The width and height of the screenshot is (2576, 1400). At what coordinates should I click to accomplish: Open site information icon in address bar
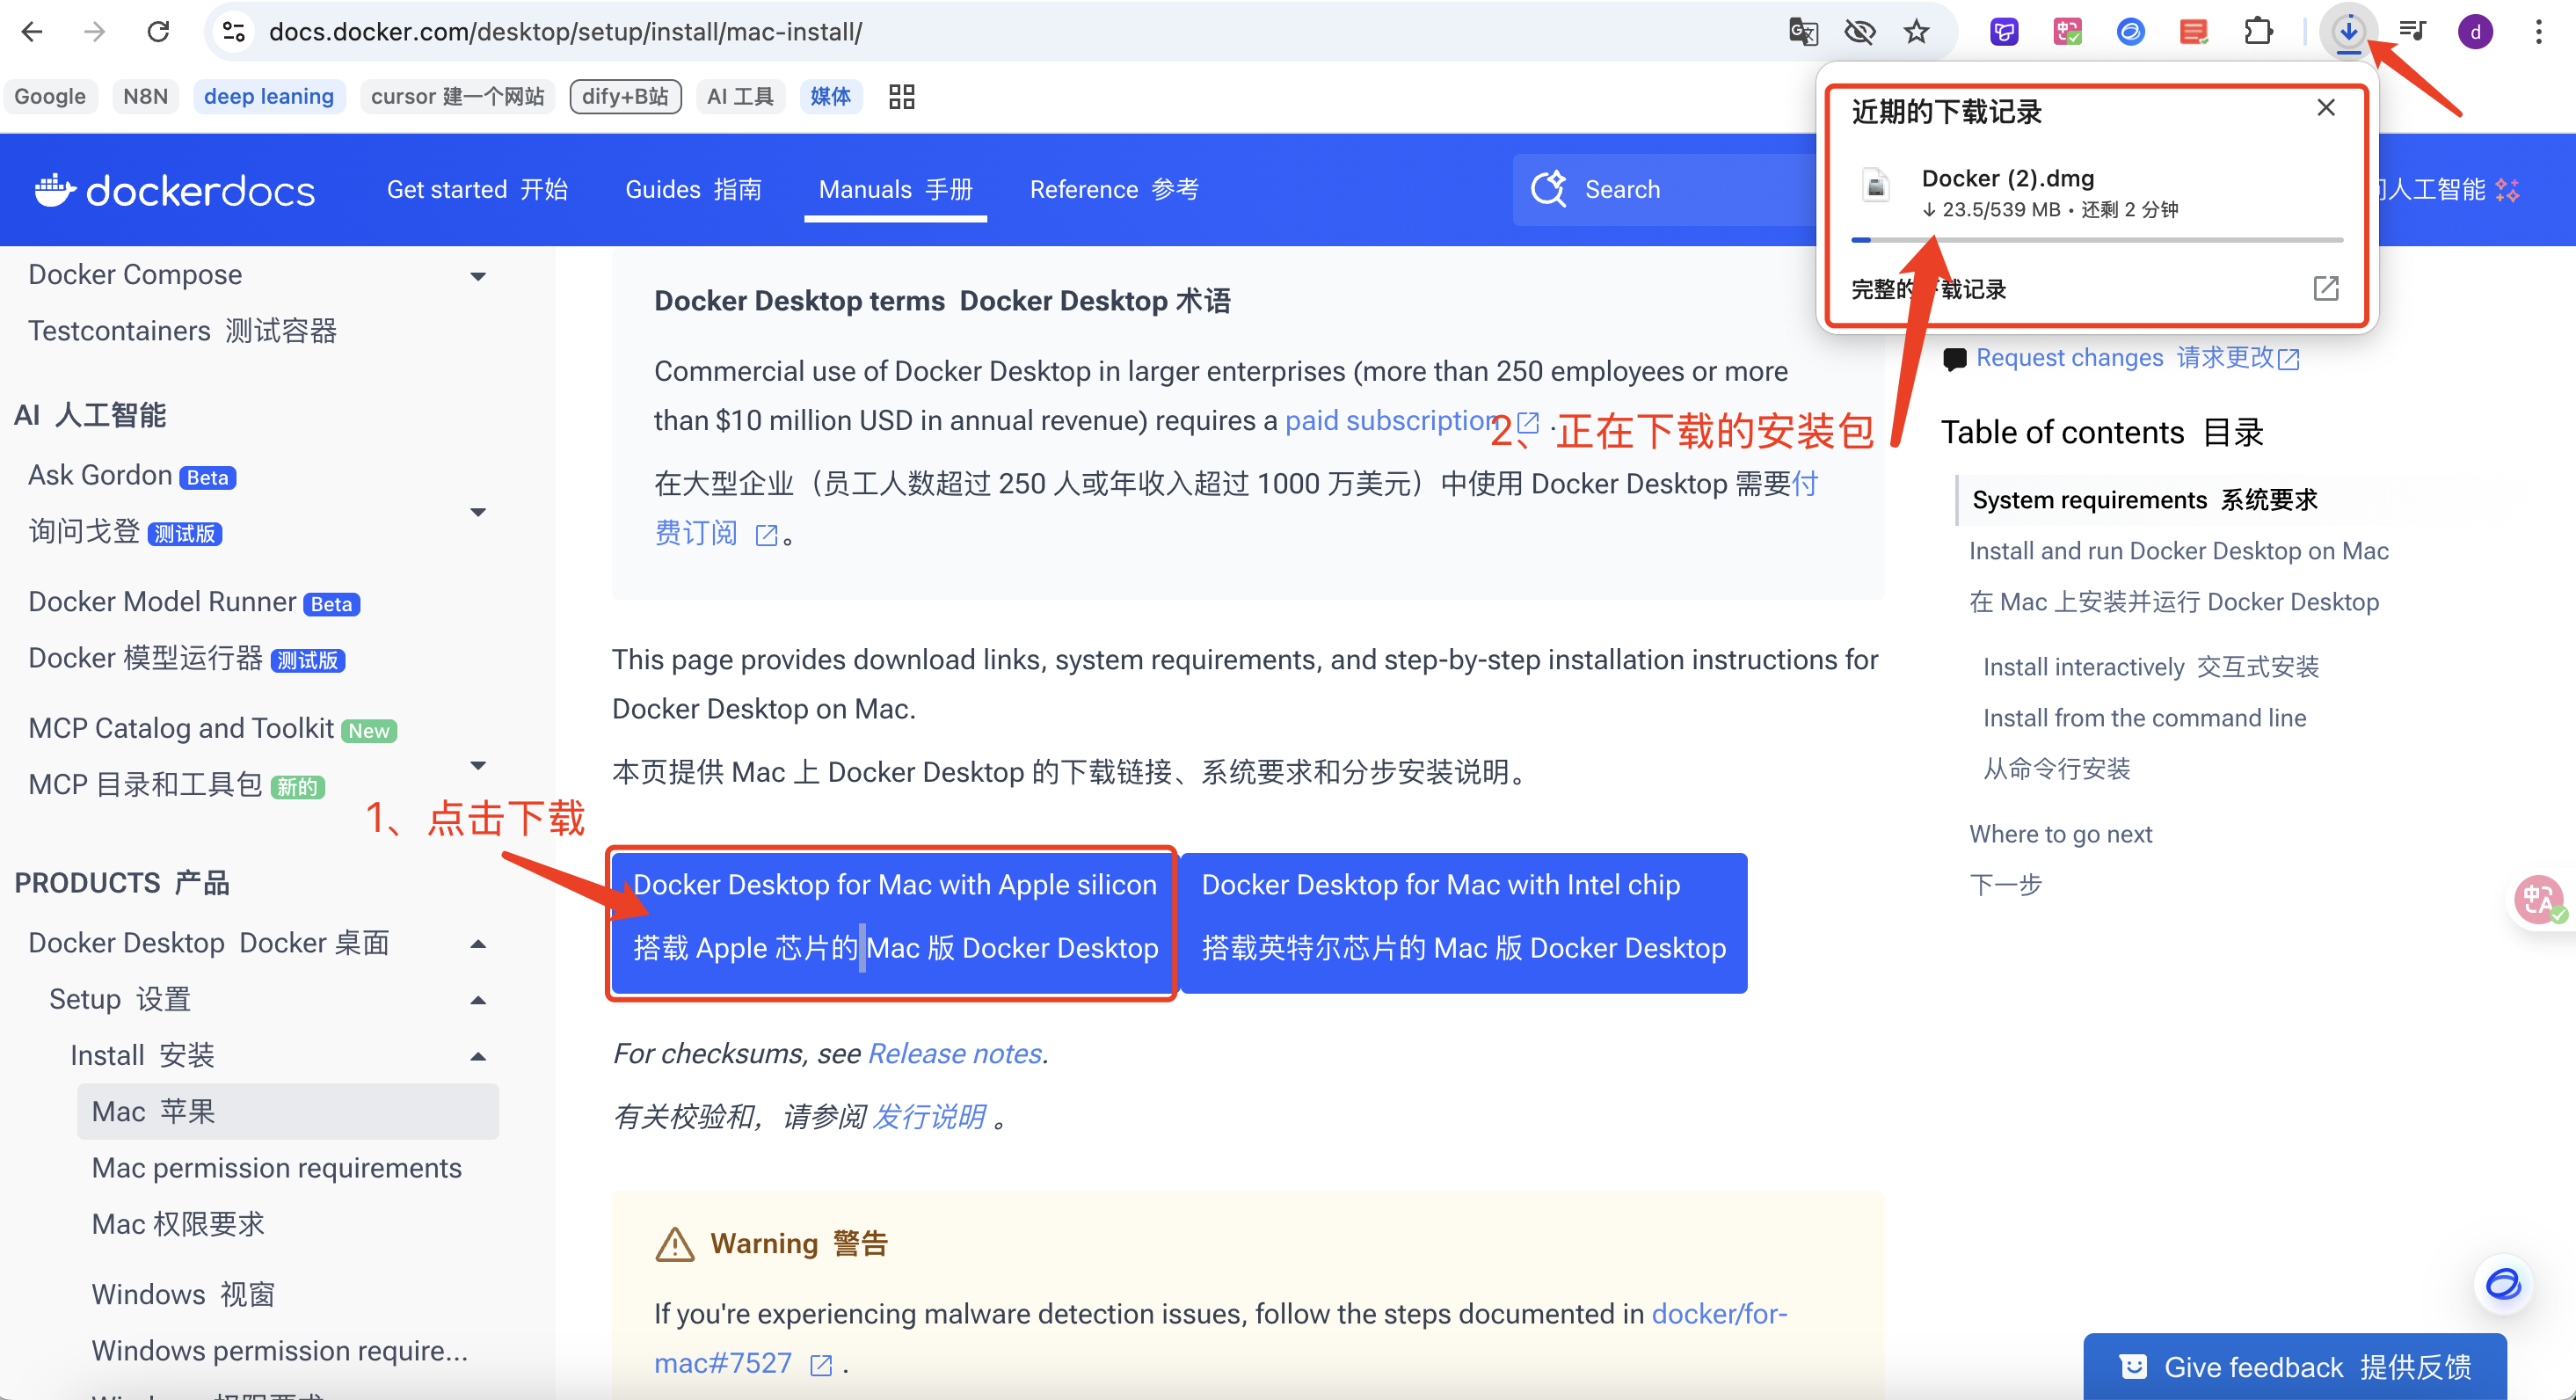234,32
